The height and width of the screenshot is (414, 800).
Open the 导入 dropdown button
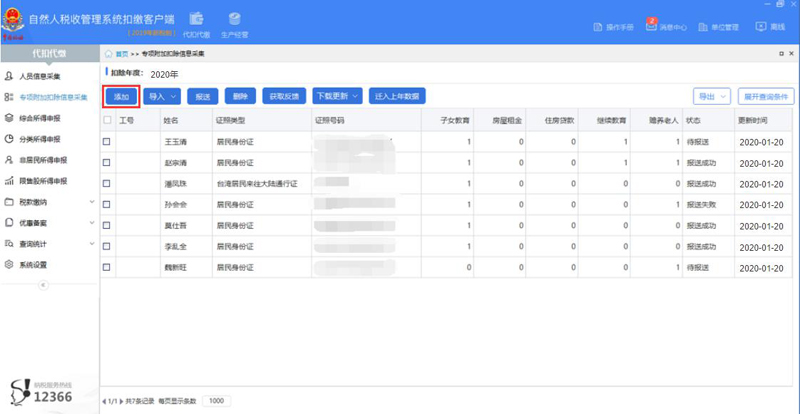coord(161,97)
